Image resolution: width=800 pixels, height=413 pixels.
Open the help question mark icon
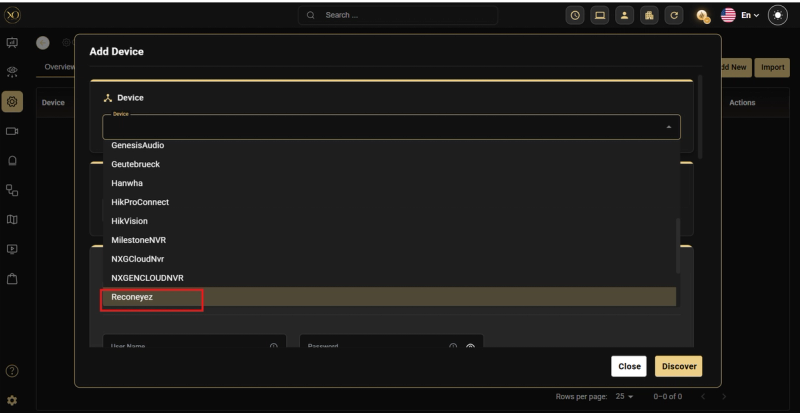pyautogui.click(x=12, y=371)
